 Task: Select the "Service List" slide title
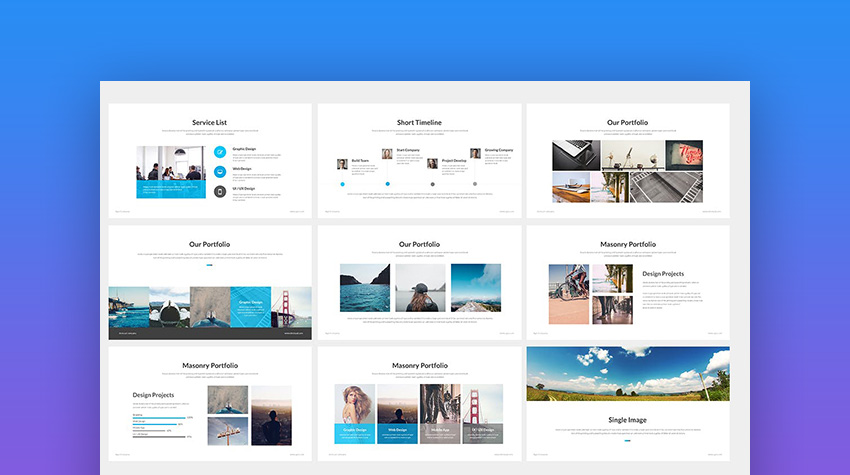(x=209, y=123)
